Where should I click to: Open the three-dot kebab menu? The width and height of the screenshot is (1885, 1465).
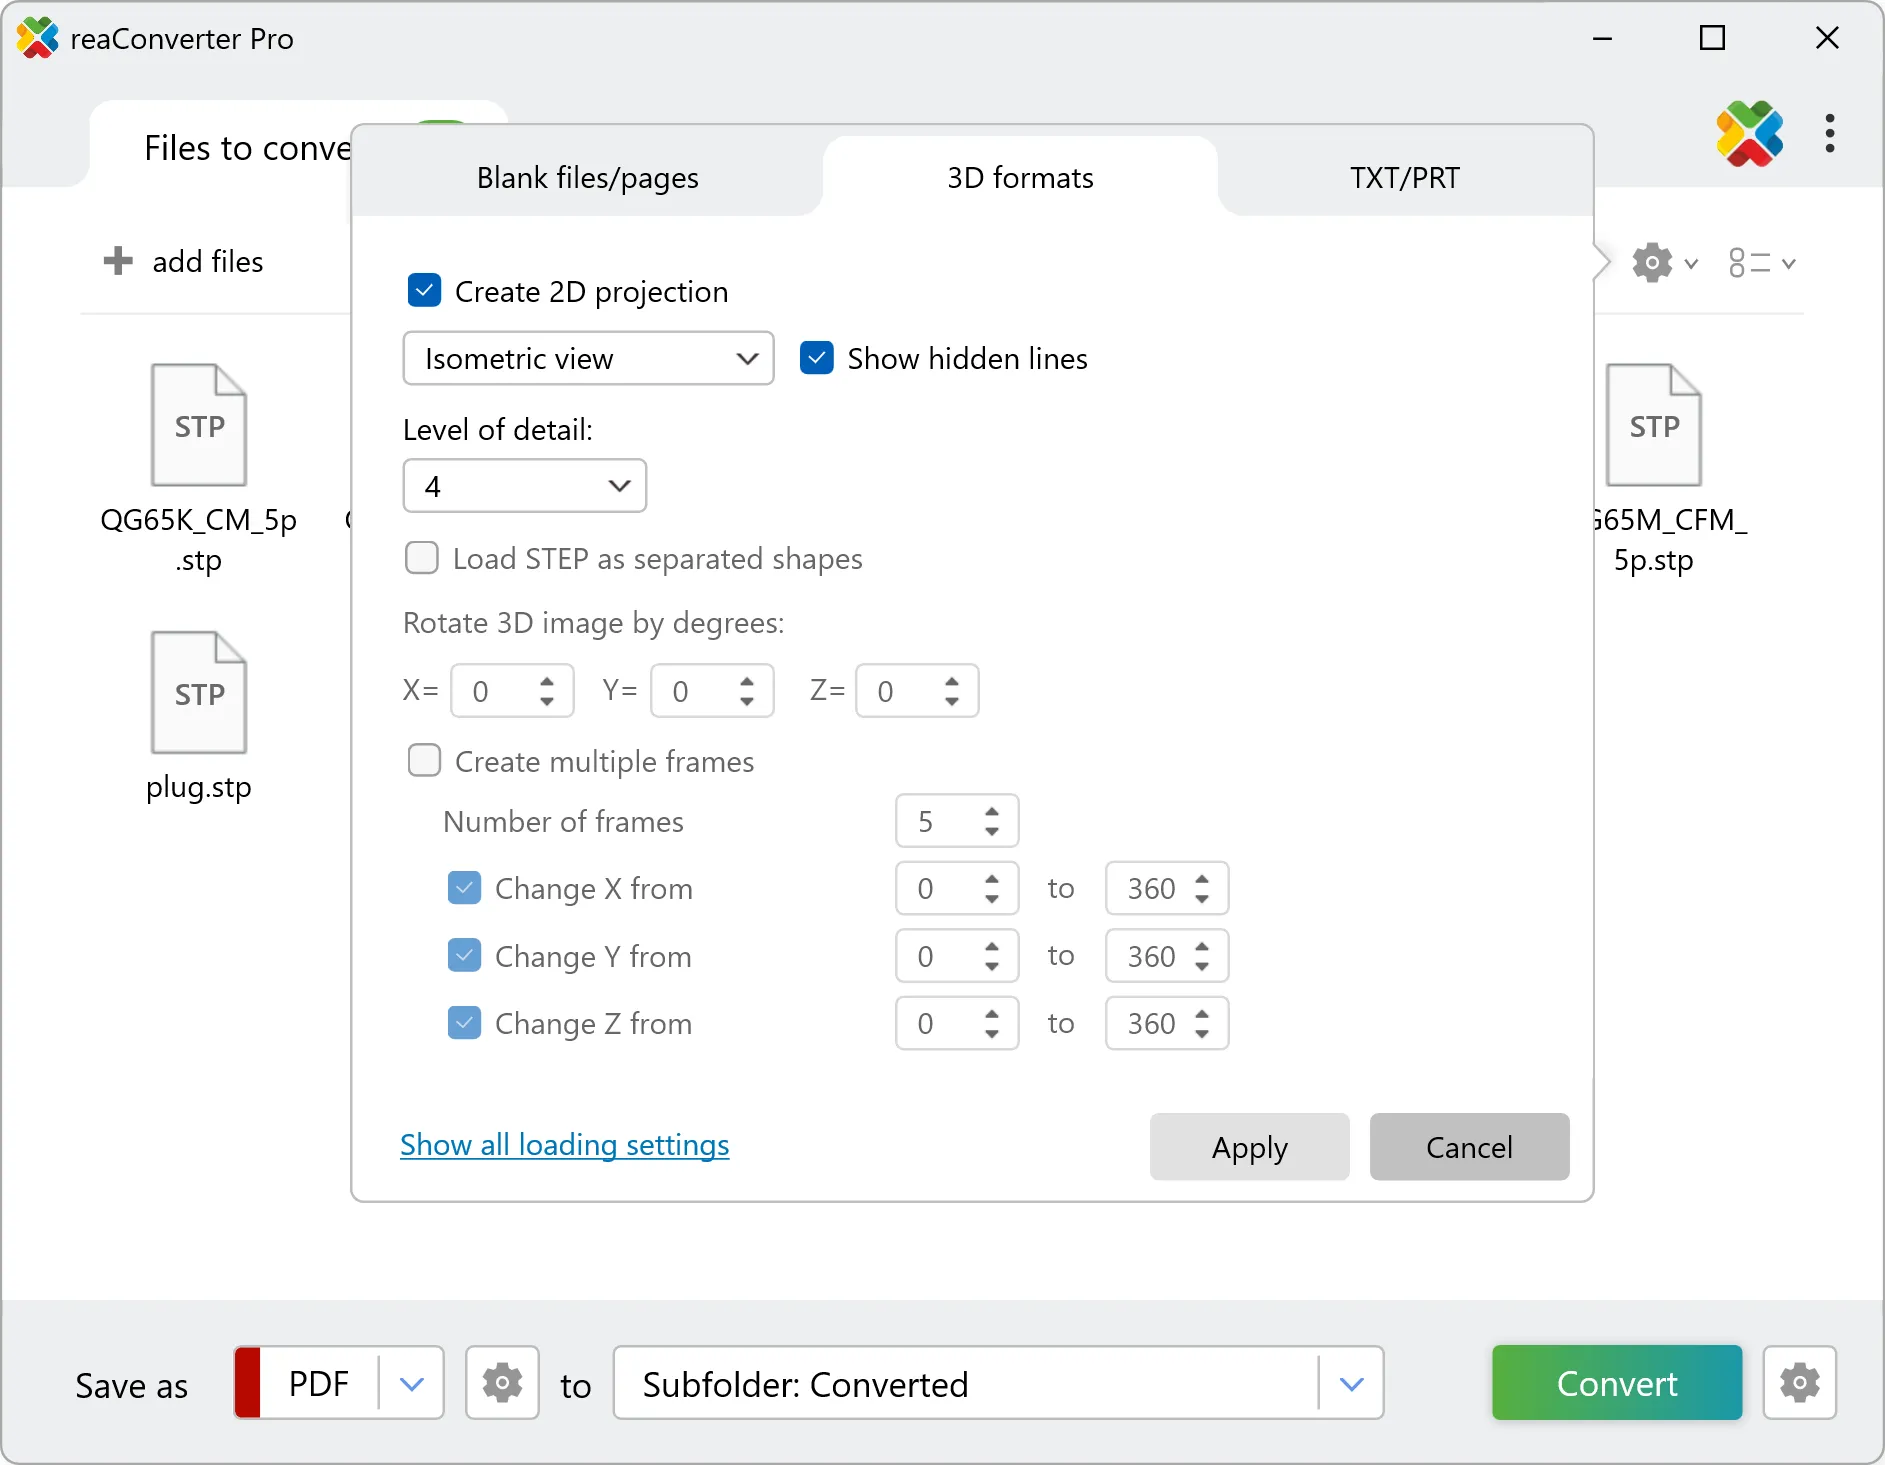[x=1830, y=133]
